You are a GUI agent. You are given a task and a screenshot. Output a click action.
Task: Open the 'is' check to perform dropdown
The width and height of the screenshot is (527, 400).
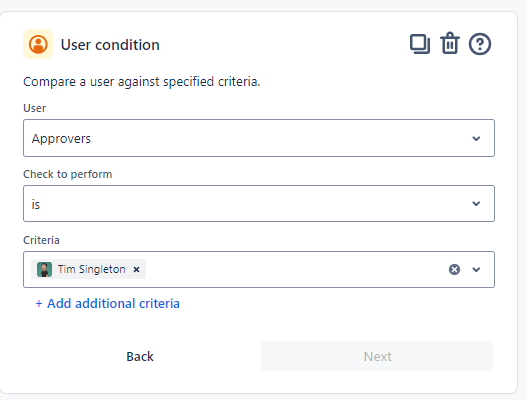pos(259,203)
